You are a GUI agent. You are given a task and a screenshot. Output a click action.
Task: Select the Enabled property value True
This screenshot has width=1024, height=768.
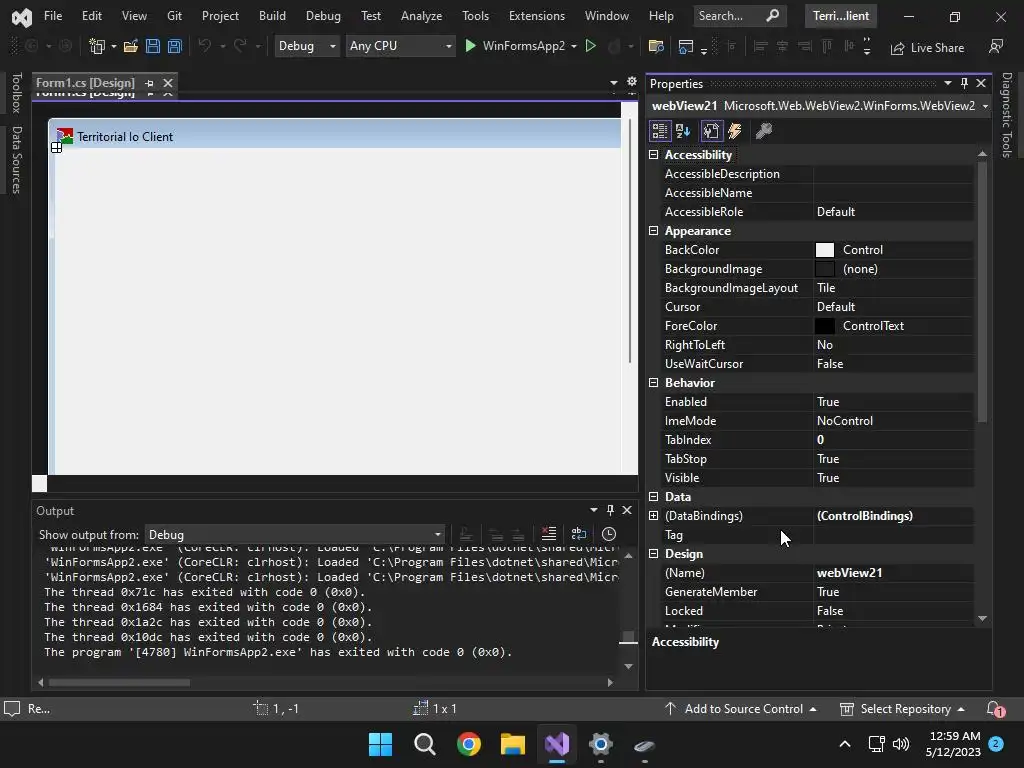[x=893, y=402]
